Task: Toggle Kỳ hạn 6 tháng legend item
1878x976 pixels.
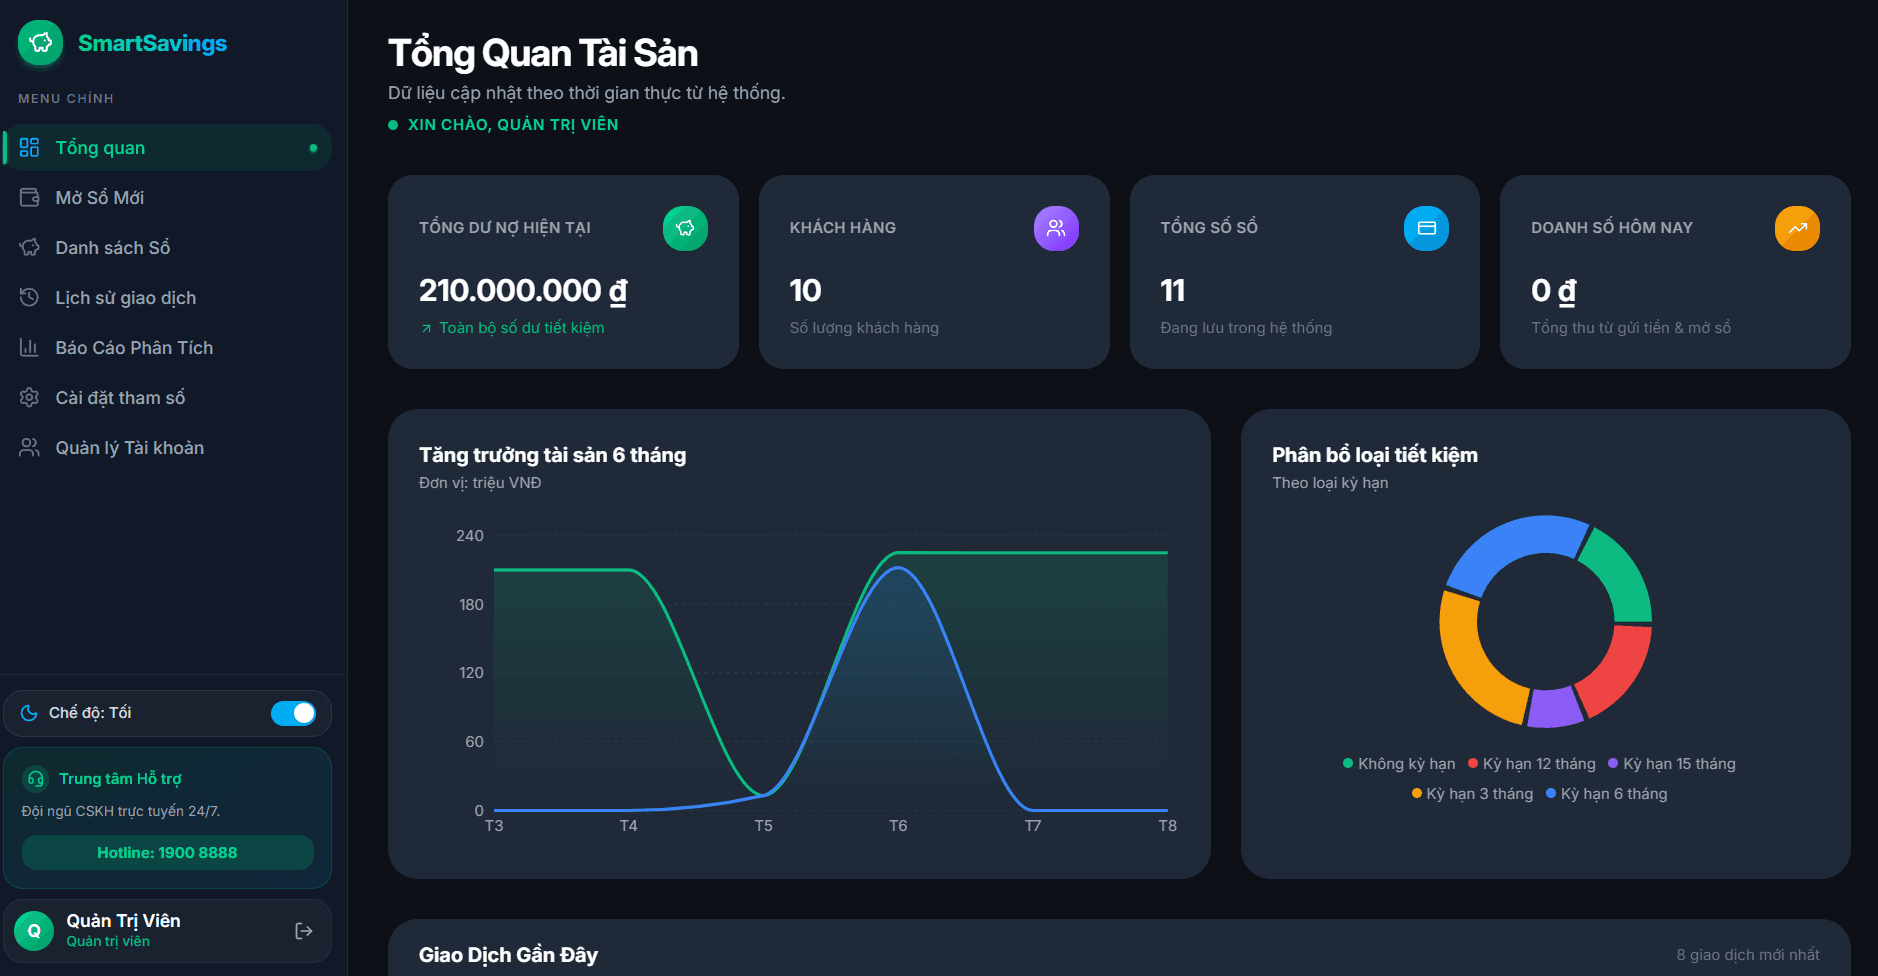Action: 1606,794
